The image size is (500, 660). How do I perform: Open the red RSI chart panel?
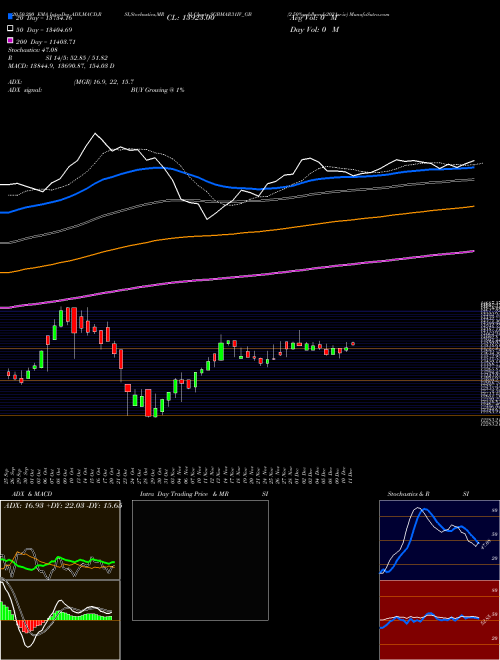point(439,620)
